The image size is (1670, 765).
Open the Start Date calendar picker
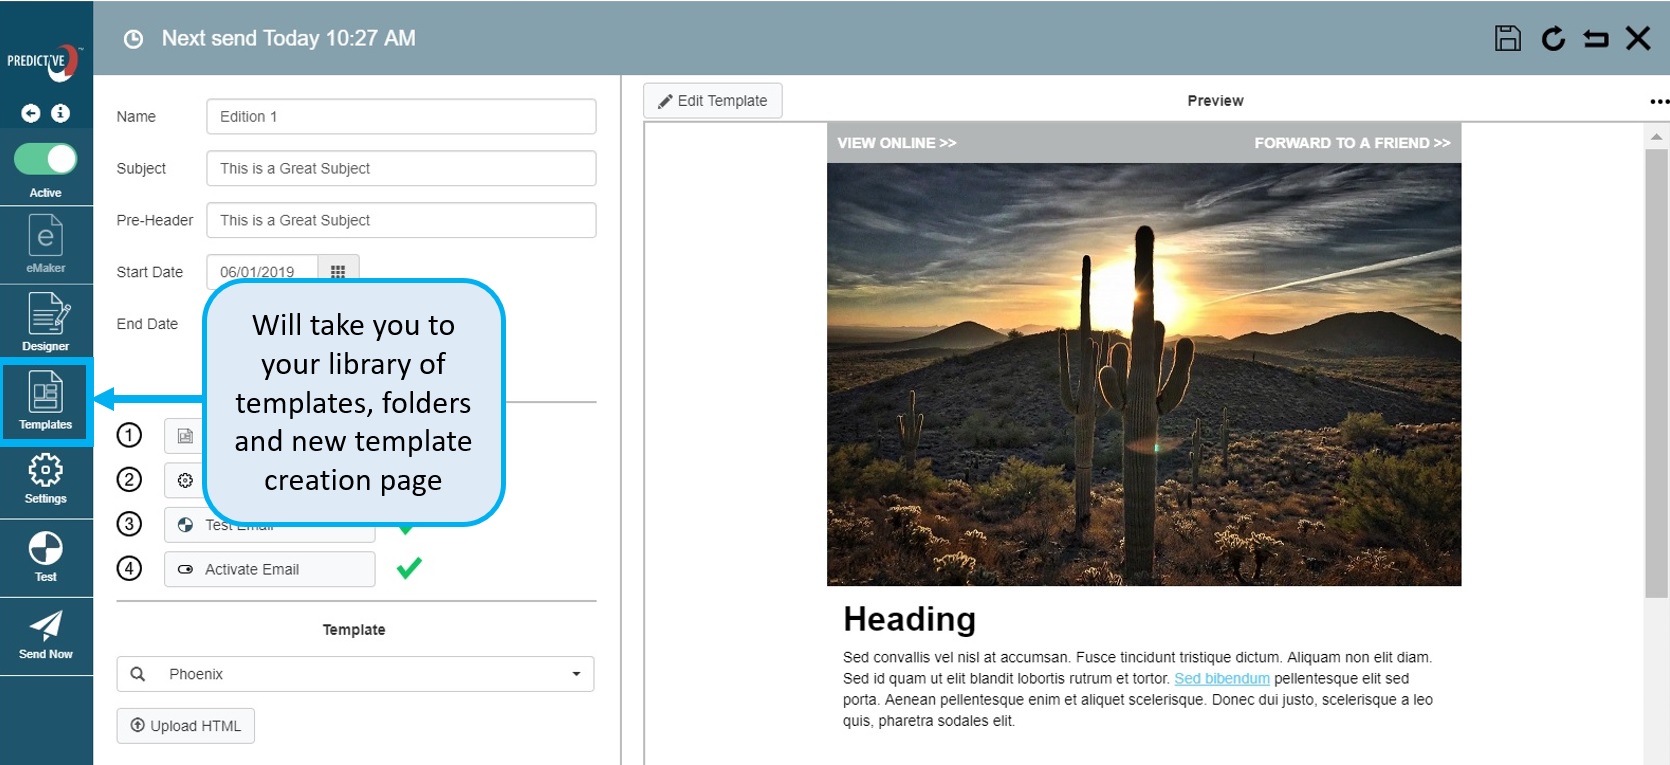(338, 271)
